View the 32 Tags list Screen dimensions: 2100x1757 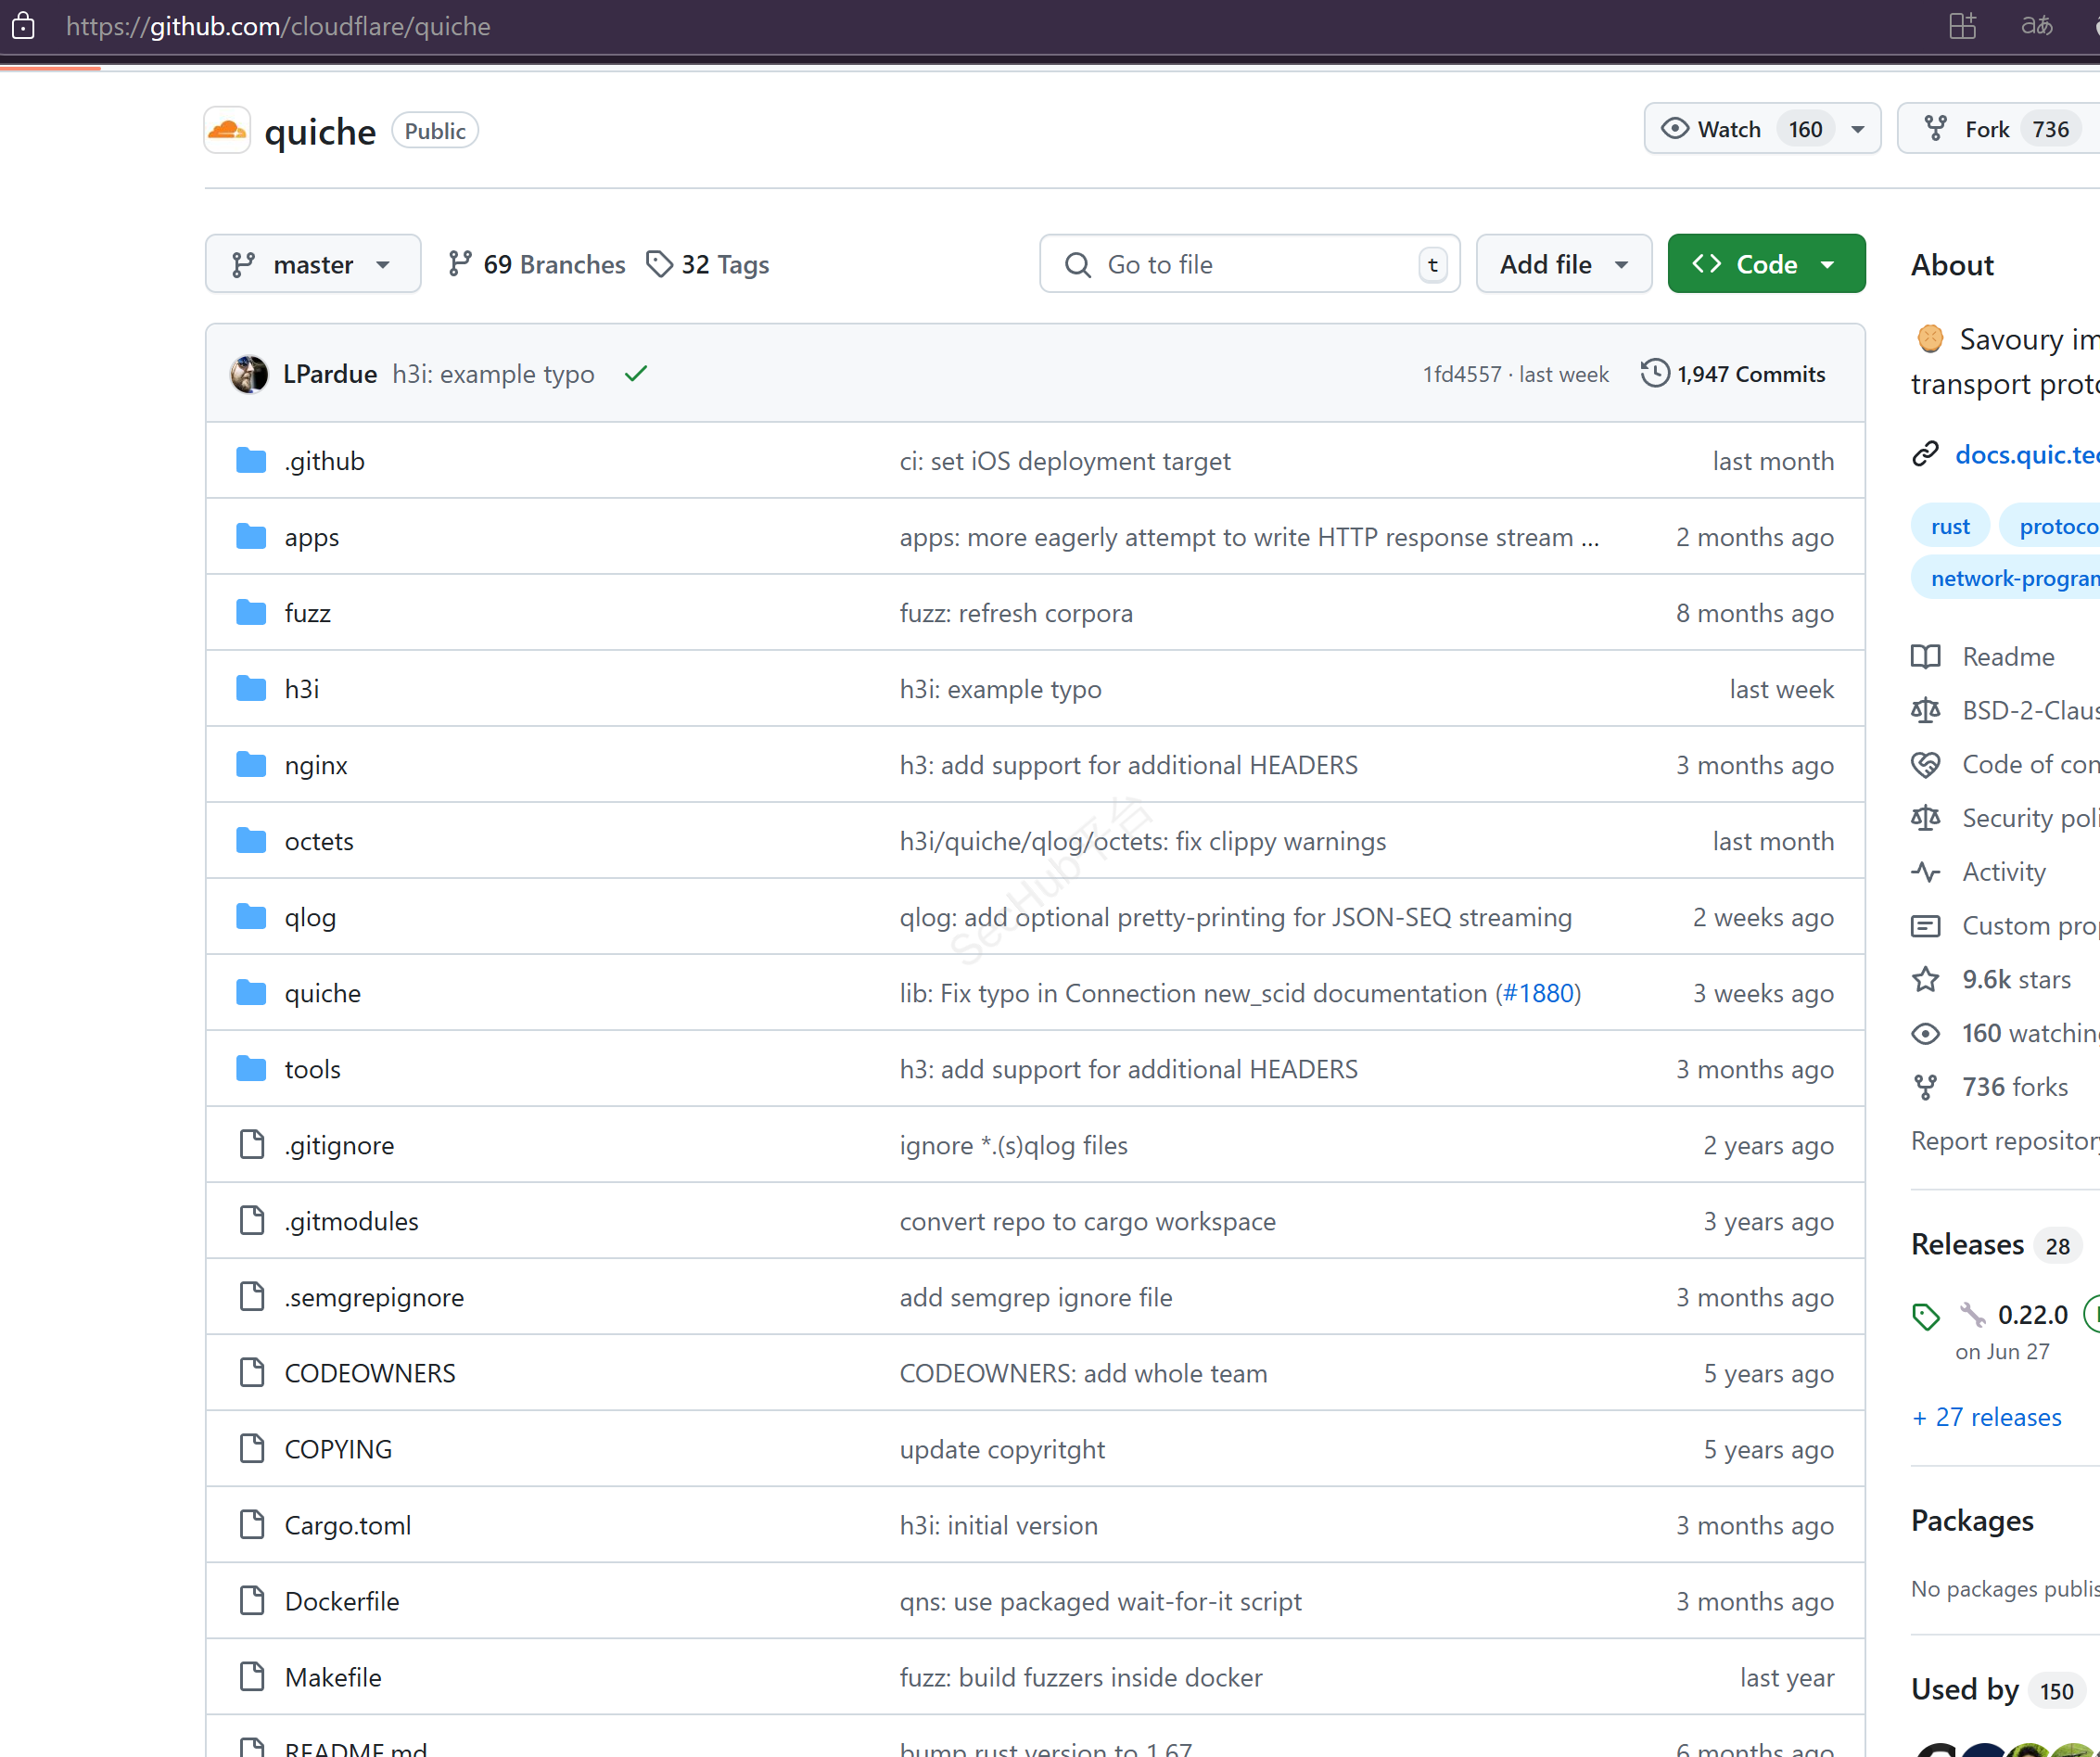pos(709,264)
